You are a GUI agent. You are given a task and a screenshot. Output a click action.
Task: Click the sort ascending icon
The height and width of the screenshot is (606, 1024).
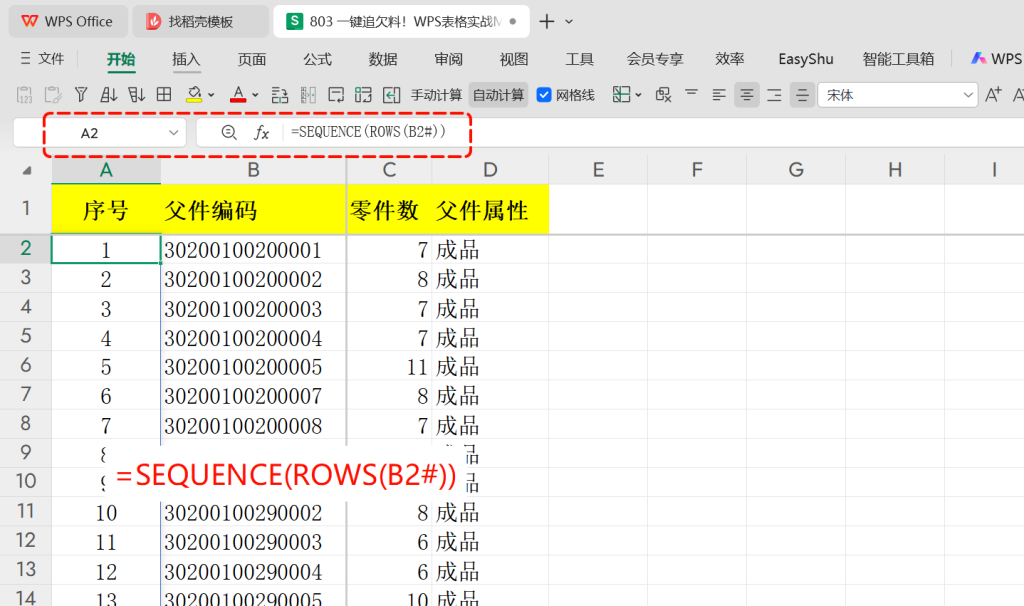click(x=108, y=95)
